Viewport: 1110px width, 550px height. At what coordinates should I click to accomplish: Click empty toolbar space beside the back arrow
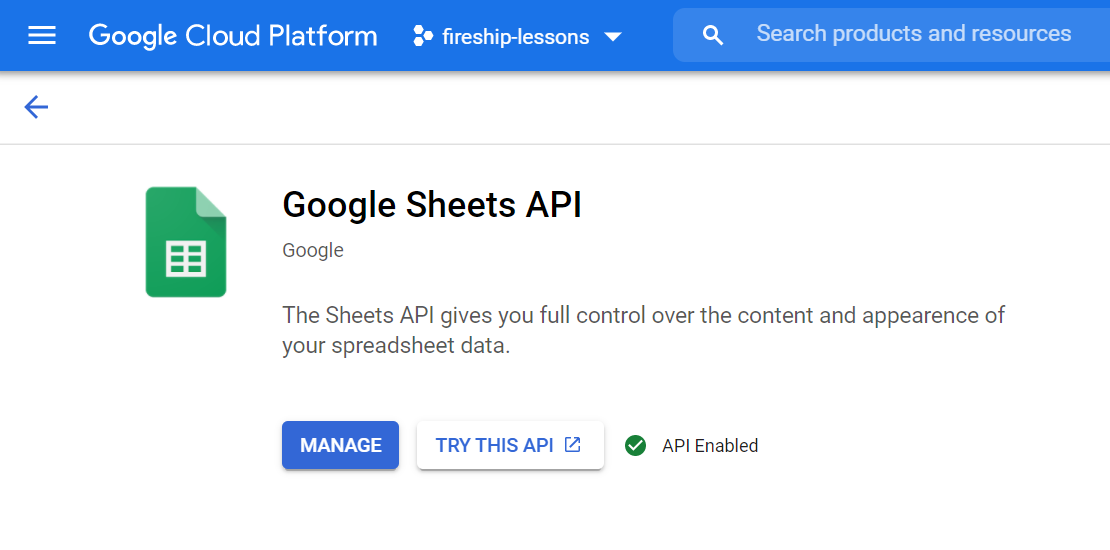(500, 107)
